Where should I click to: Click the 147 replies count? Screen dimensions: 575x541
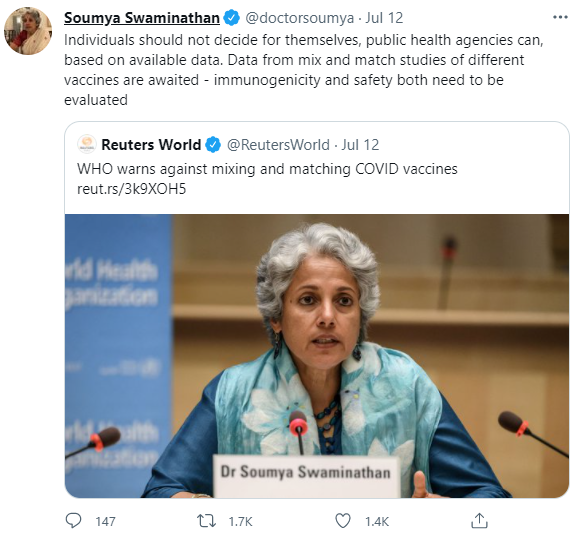click(105, 521)
